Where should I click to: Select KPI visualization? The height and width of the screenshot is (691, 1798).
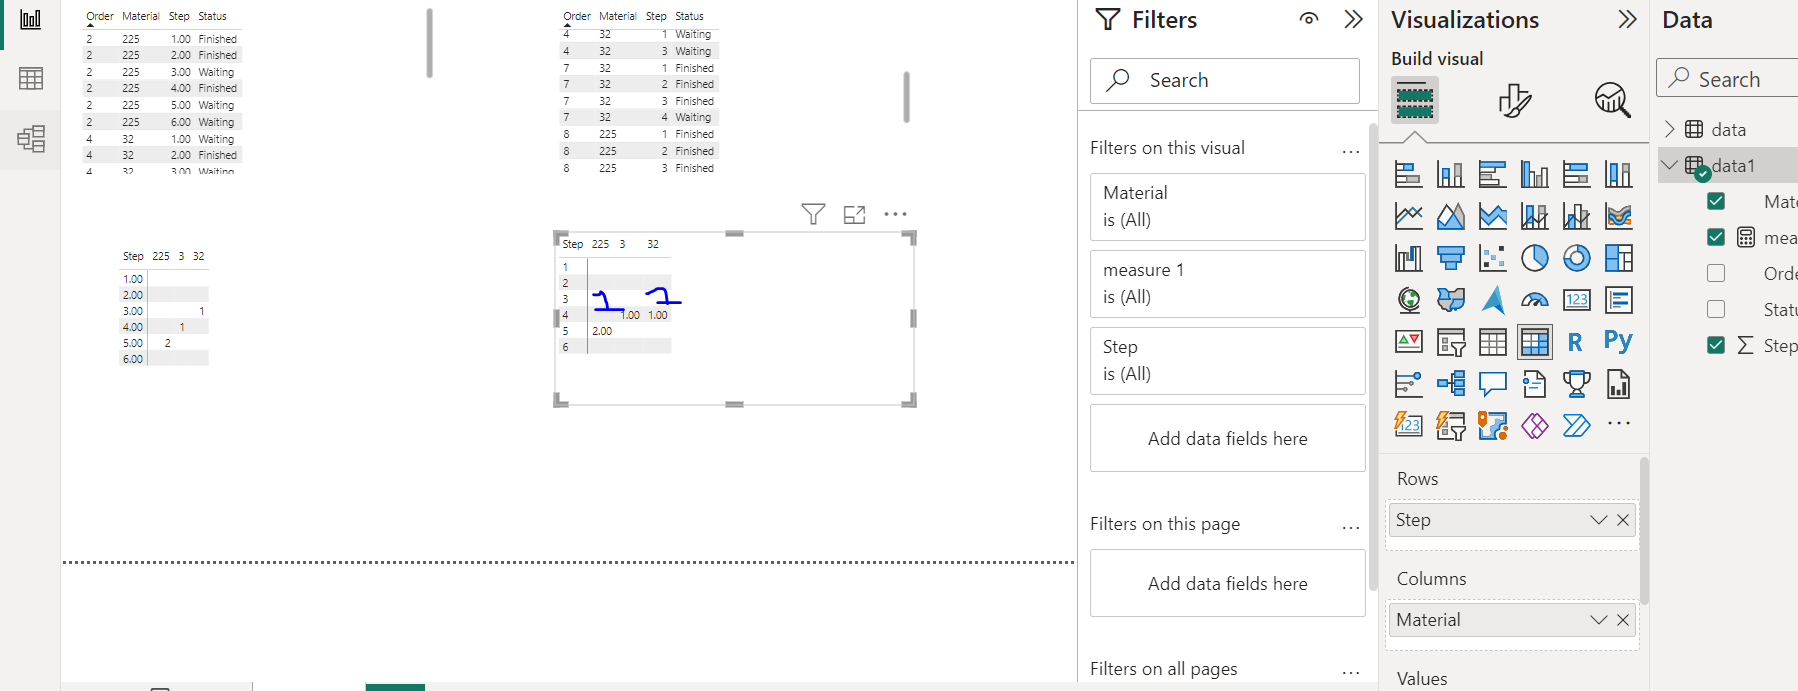1408,342
